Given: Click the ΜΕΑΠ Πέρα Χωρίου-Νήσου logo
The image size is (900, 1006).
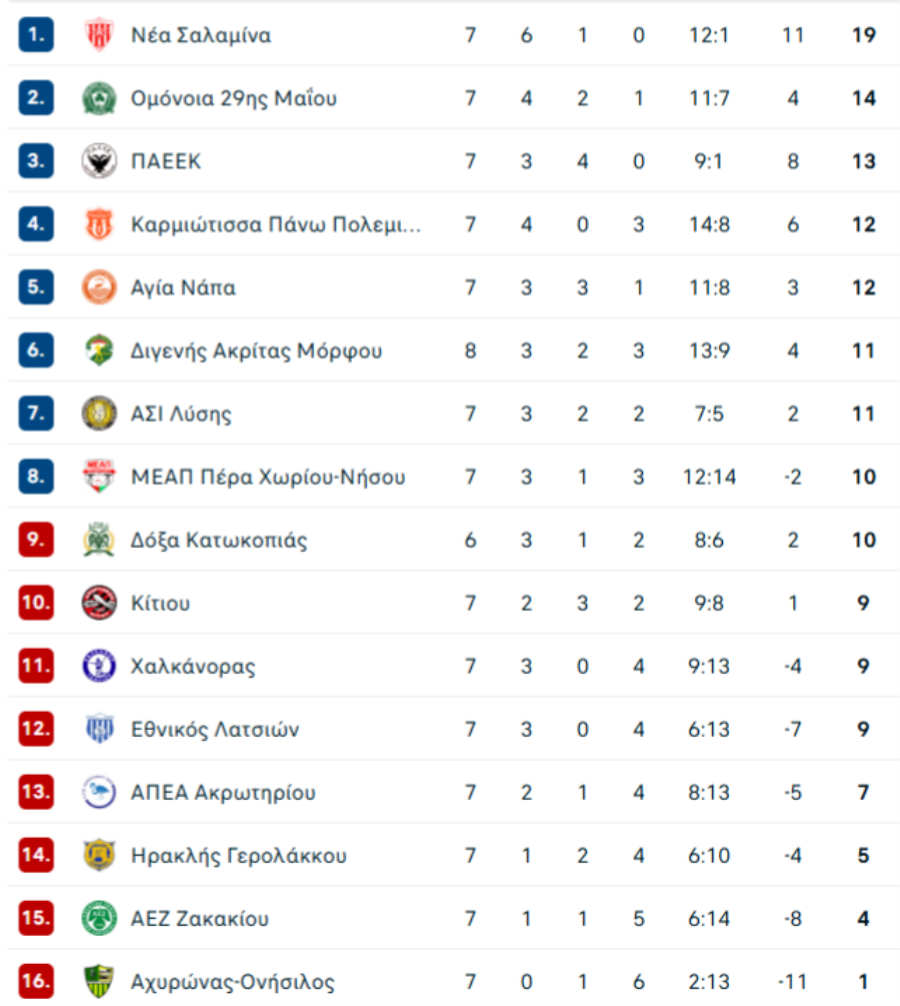Looking at the screenshot, I should pyautogui.click(x=99, y=477).
